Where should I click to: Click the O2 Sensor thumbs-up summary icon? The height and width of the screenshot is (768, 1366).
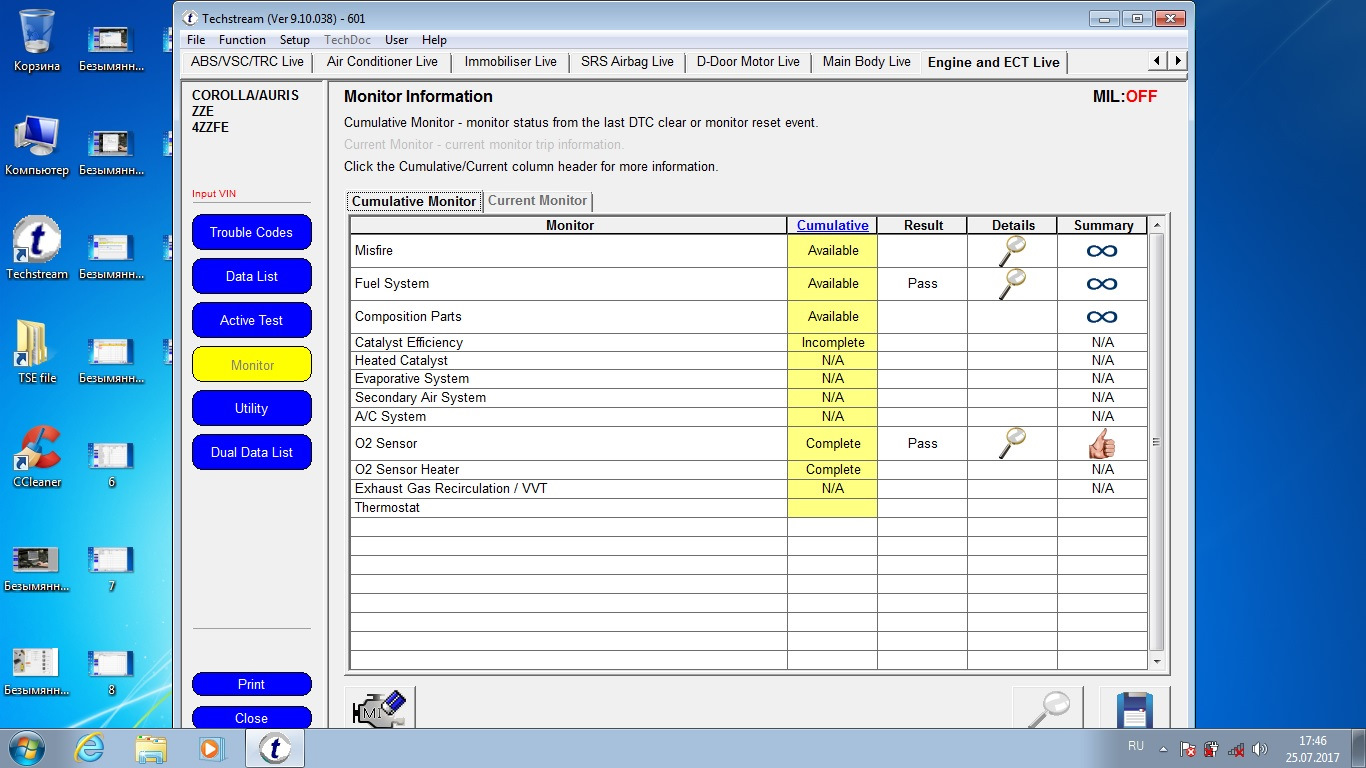[x=1102, y=443]
